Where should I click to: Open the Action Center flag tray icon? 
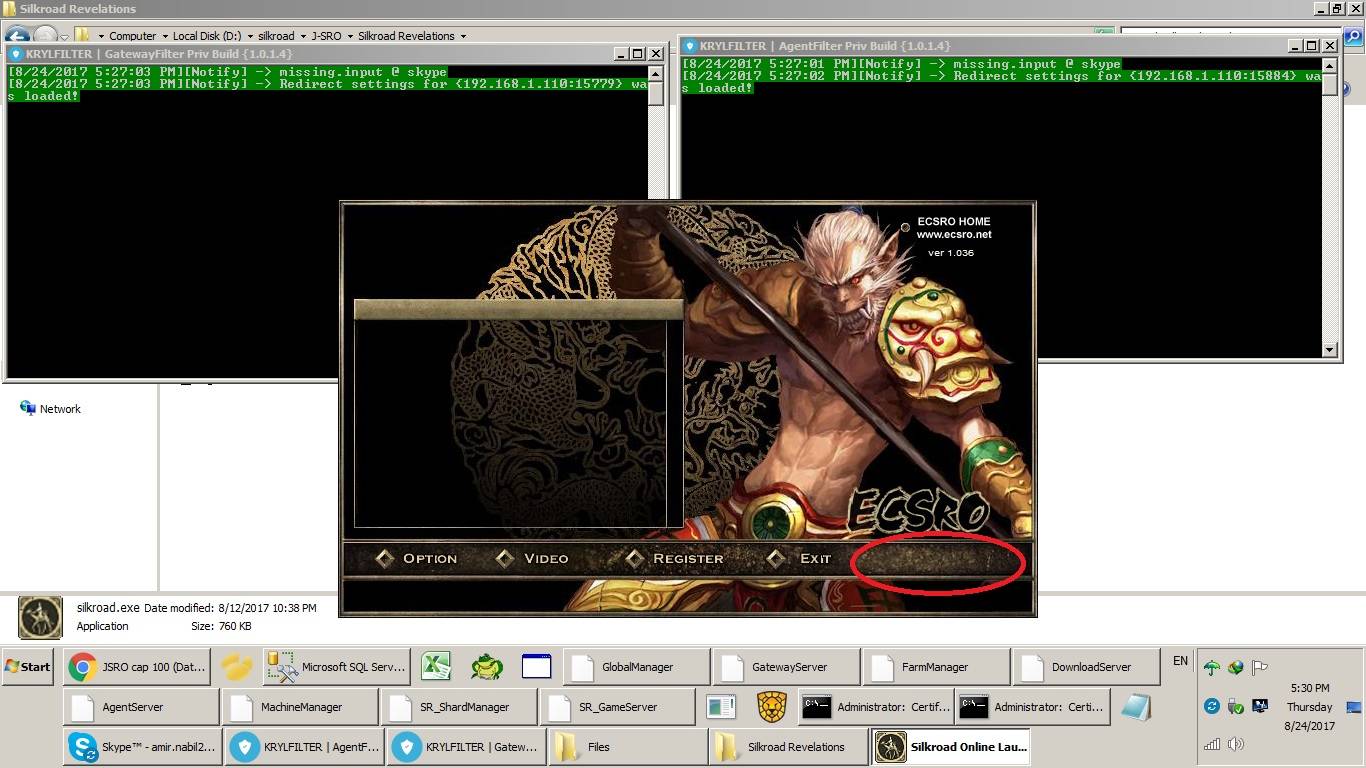click(x=1260, y=668)
